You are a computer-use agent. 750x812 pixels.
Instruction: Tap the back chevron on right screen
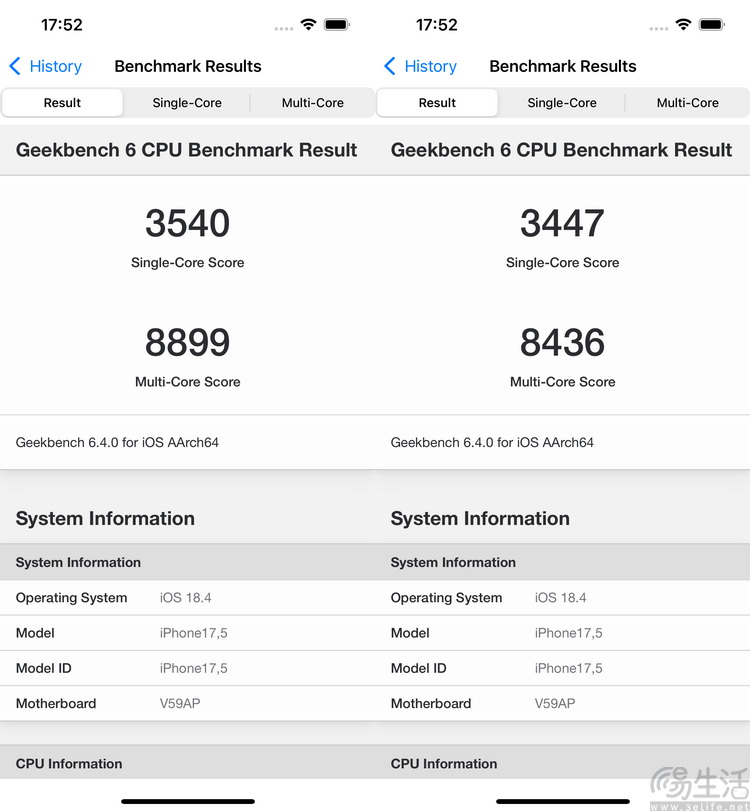pos(390,66)
